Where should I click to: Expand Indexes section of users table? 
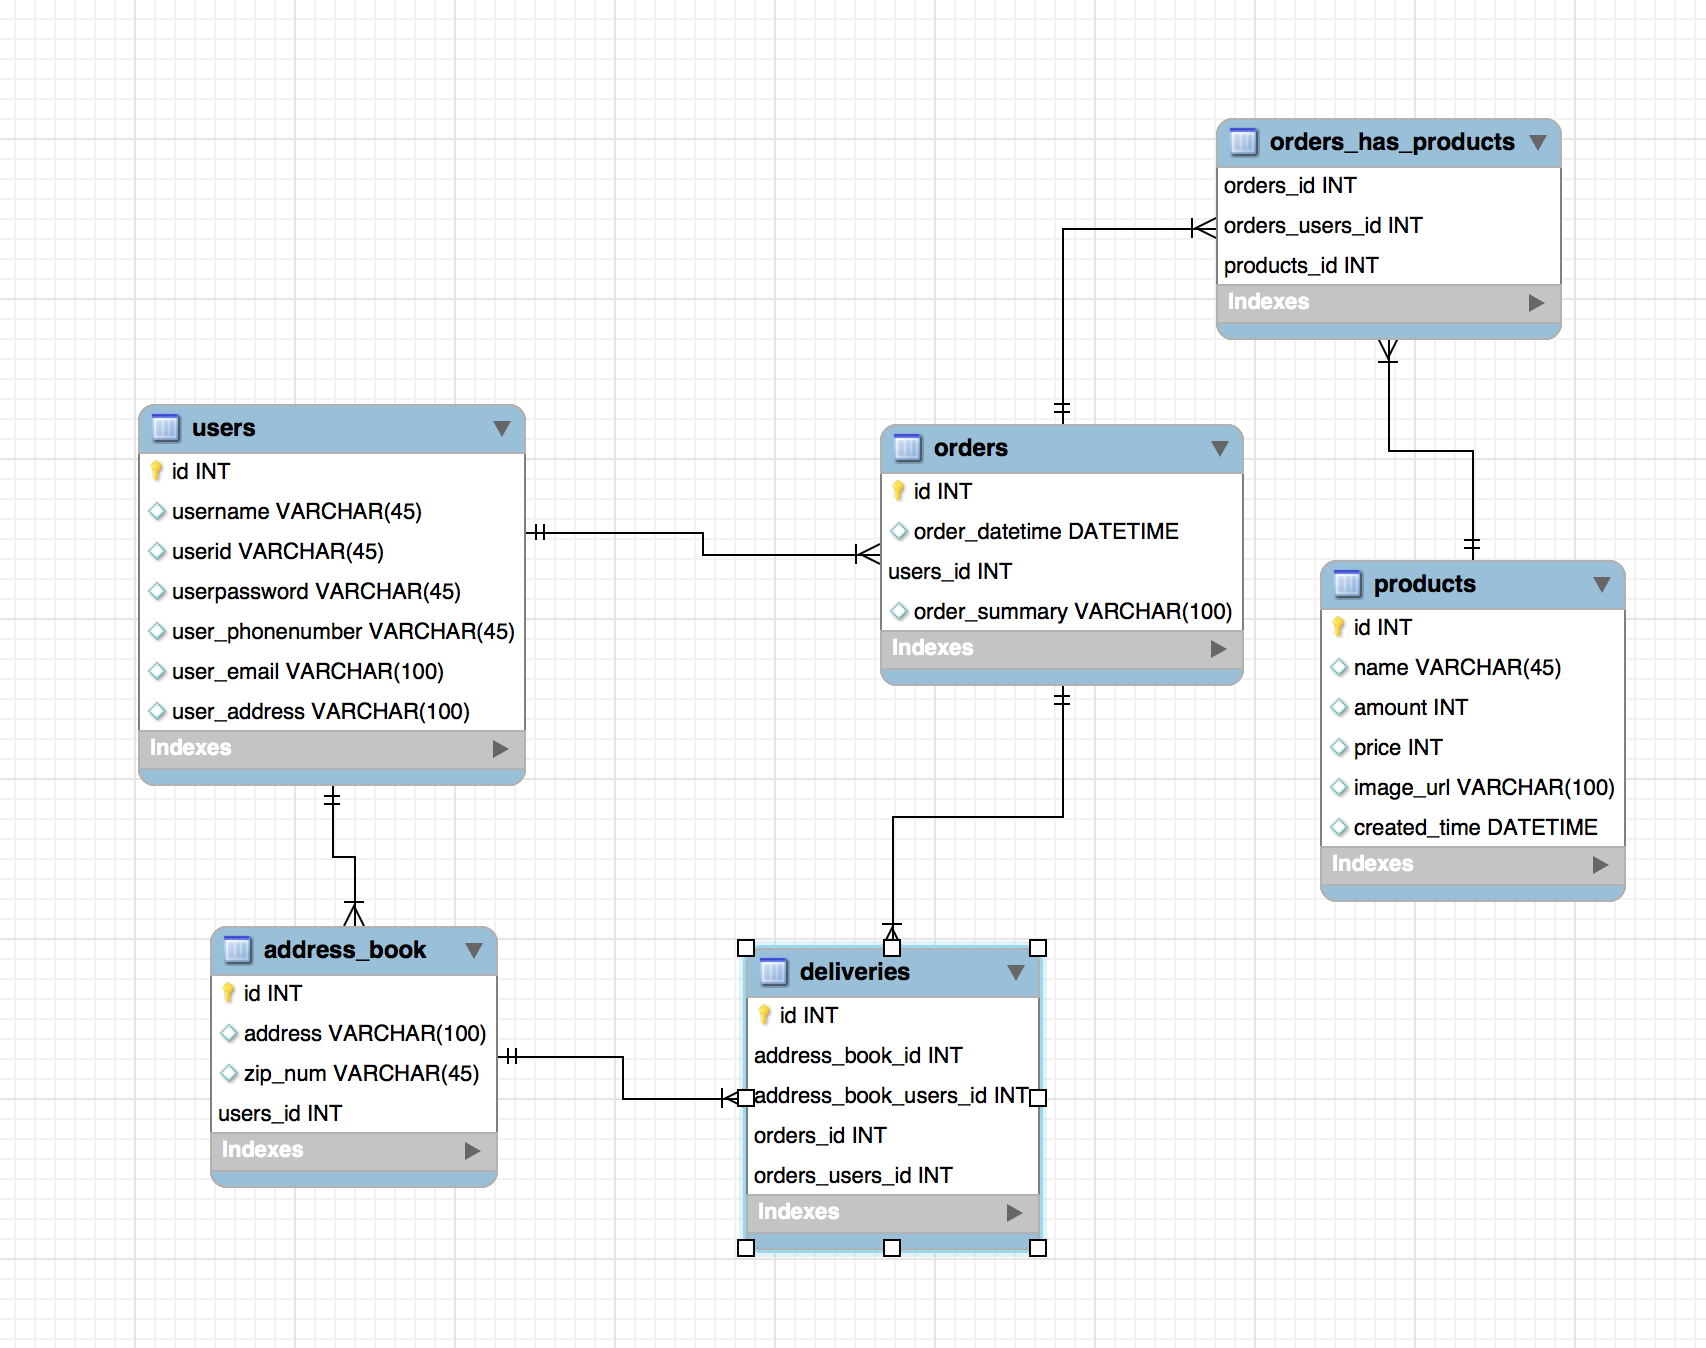coord(500,748)
